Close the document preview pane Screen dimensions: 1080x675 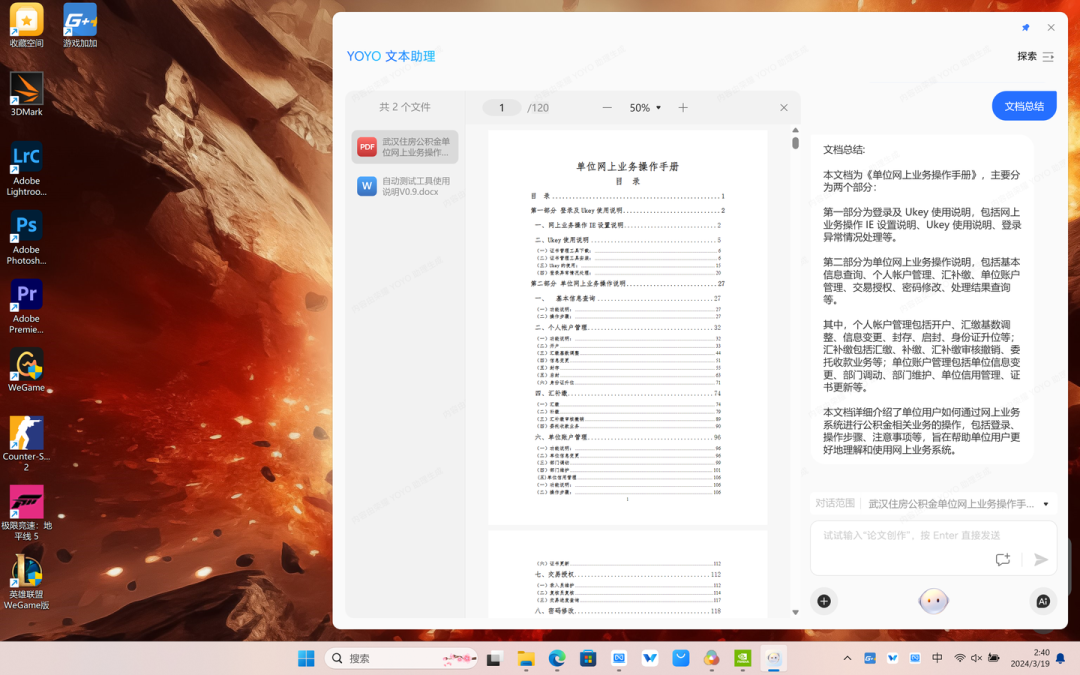coord(784,107)
